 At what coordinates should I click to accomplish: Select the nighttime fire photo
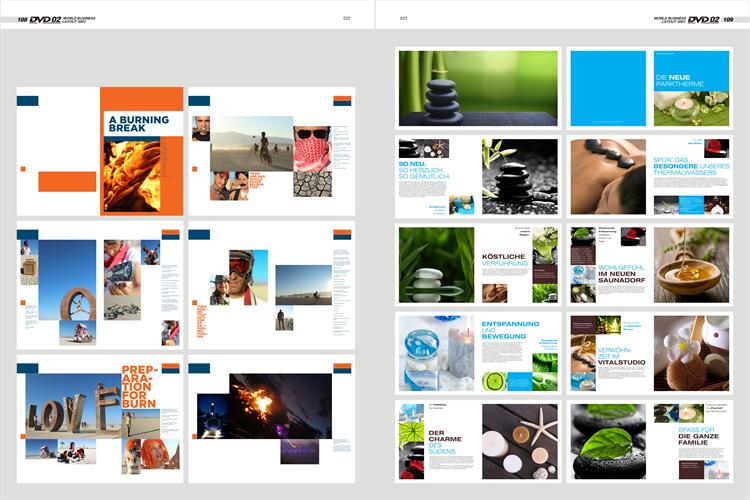pos(265,404)
